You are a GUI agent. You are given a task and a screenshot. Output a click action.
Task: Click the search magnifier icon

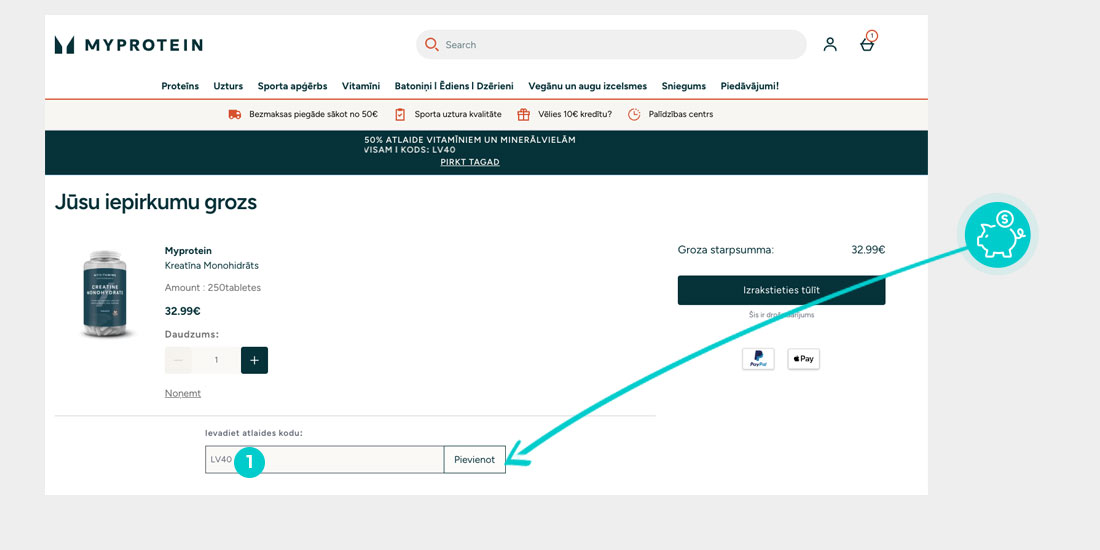pos(432,45)
